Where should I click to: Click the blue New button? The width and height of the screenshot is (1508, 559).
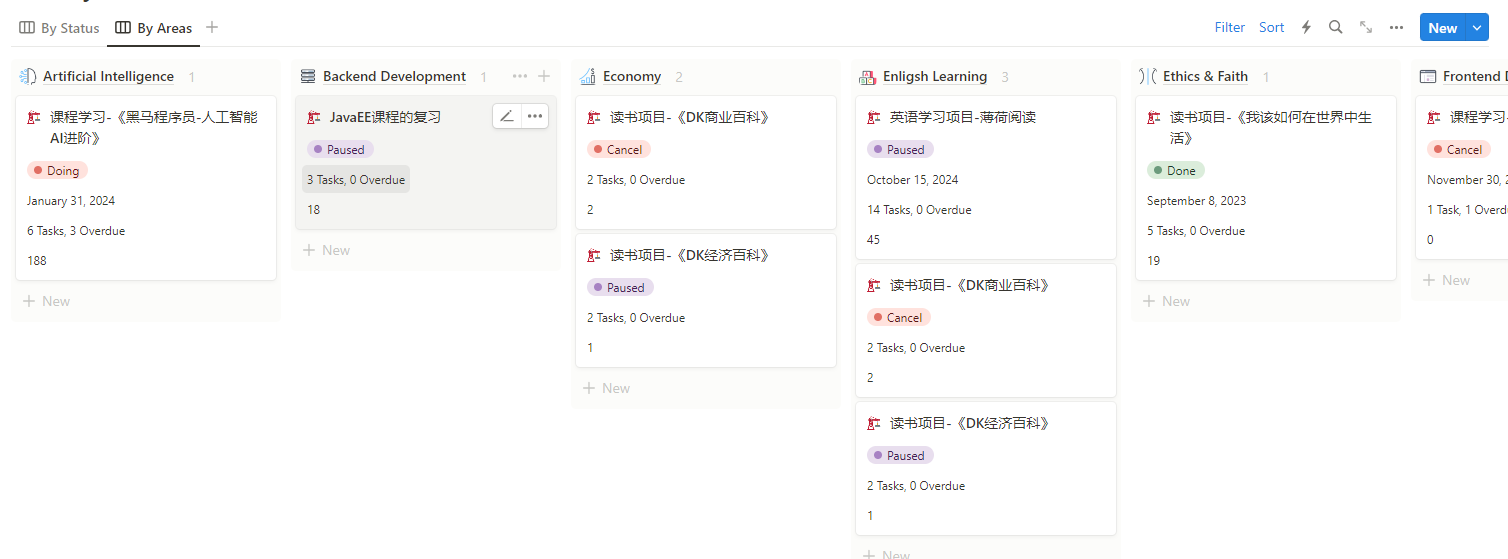(x=1442, y=28)
